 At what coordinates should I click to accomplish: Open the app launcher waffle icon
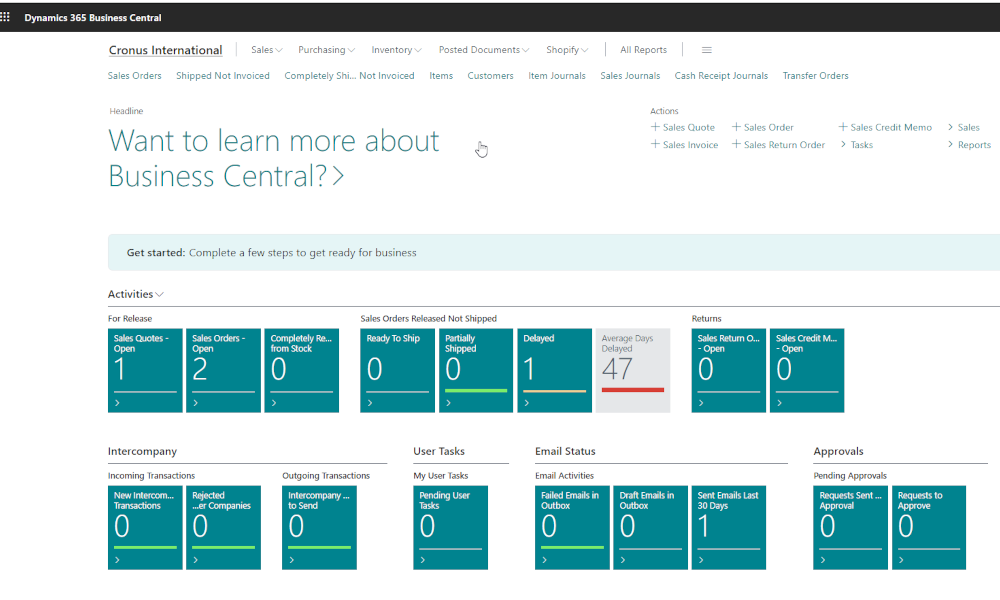click(x=5, y=17)
